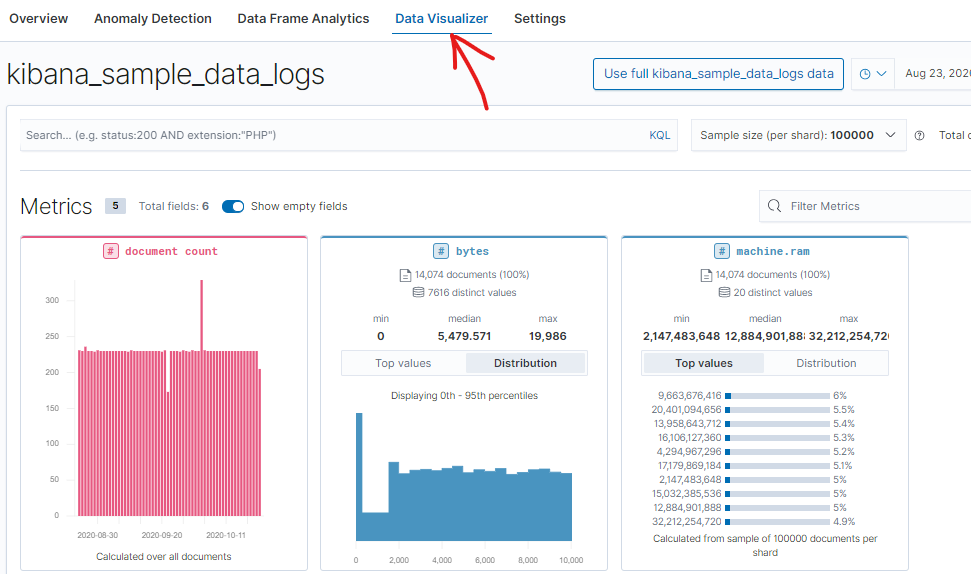The height and width of the screenshot is (574, 971).
Task: Click the 16,106,127,360 top value row
Action: point(754,438)
